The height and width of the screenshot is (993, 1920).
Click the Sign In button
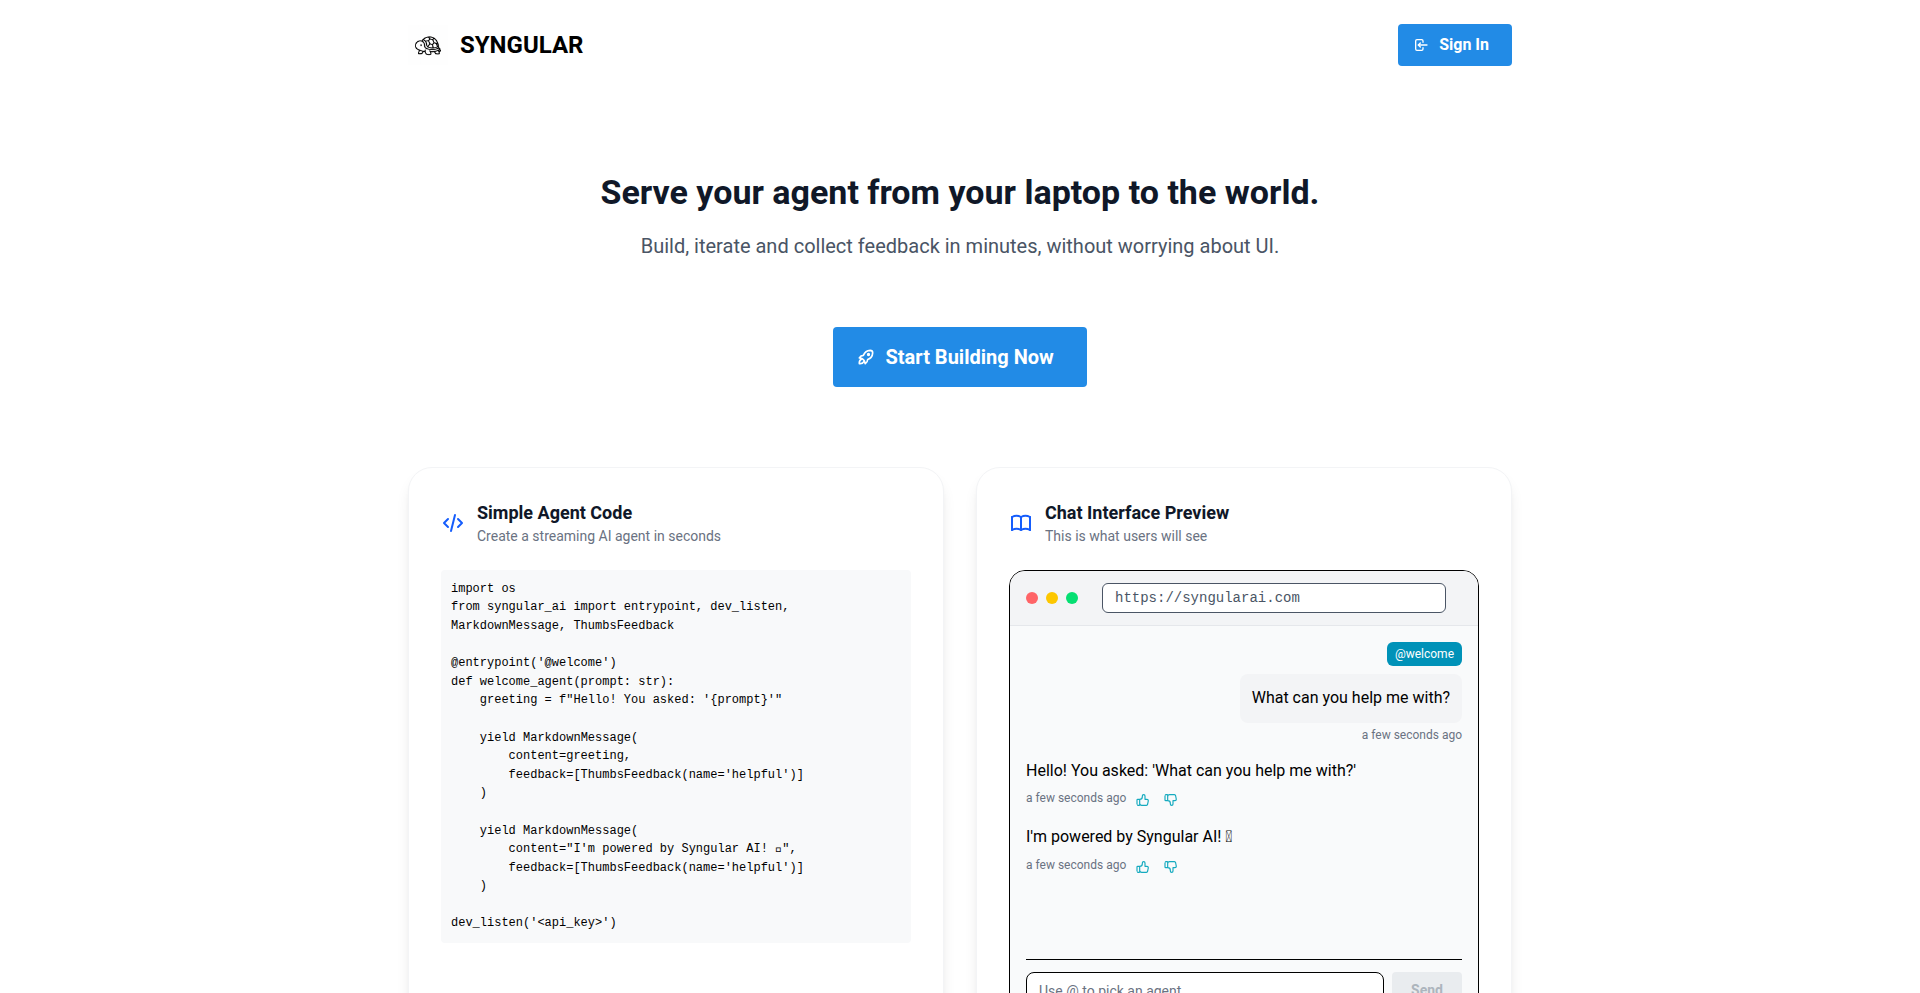click(x=1454, y=45)
